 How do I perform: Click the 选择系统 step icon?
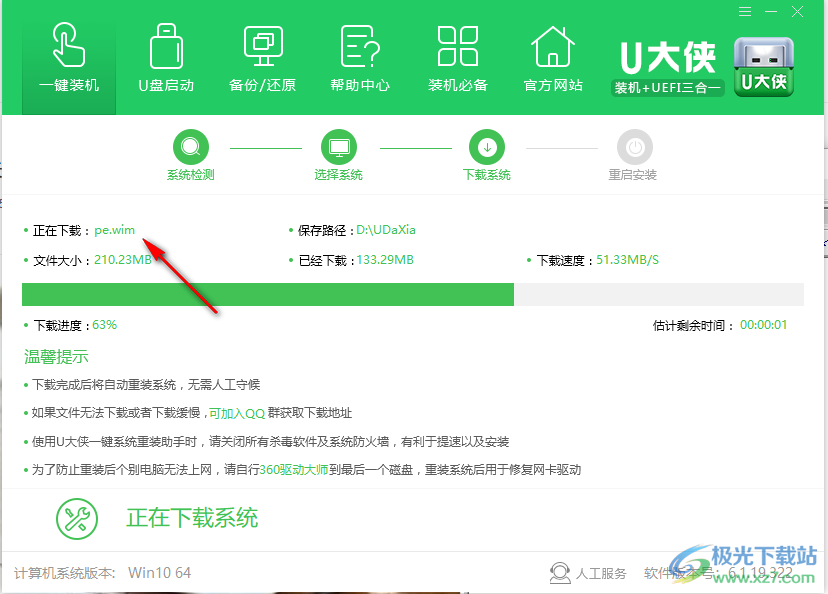339,147
